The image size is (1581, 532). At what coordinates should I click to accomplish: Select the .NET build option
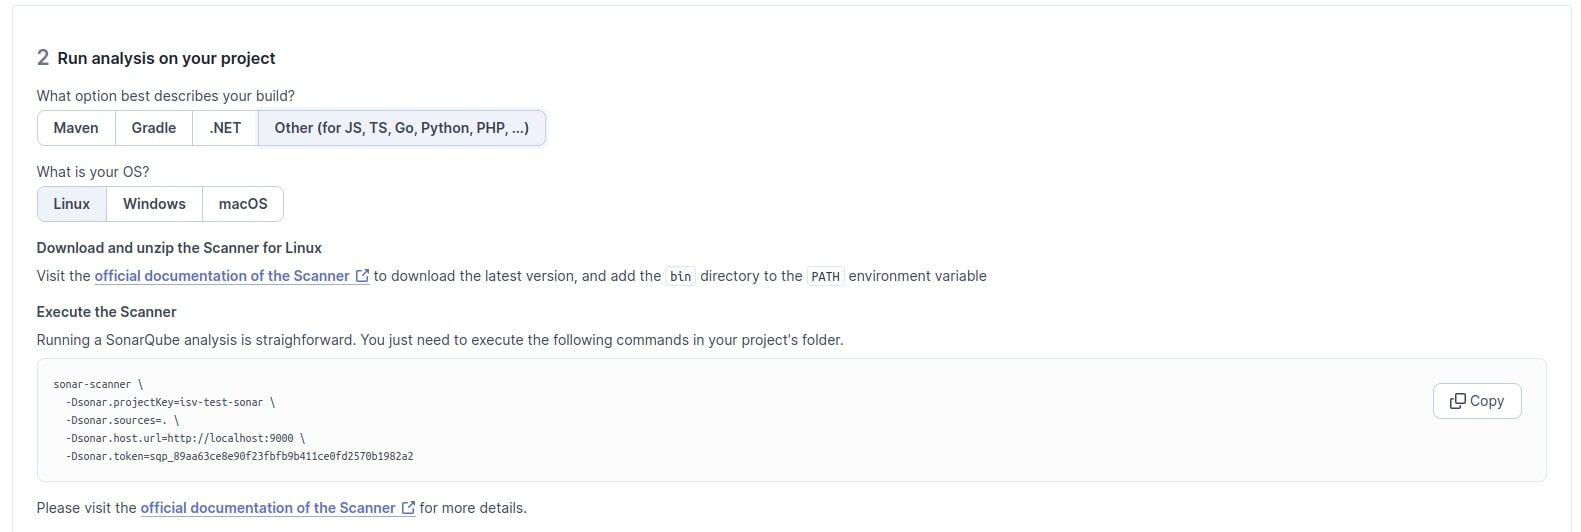225,128
